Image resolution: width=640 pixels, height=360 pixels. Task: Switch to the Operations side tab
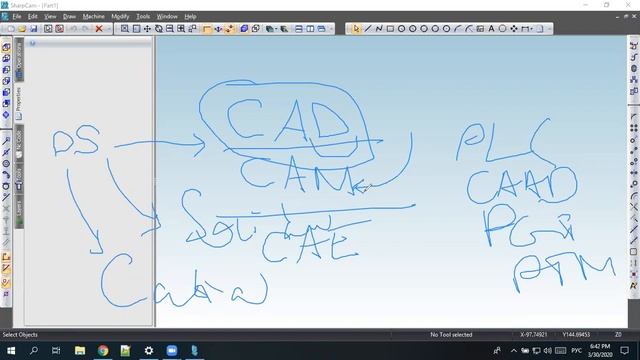coord(19,60)
